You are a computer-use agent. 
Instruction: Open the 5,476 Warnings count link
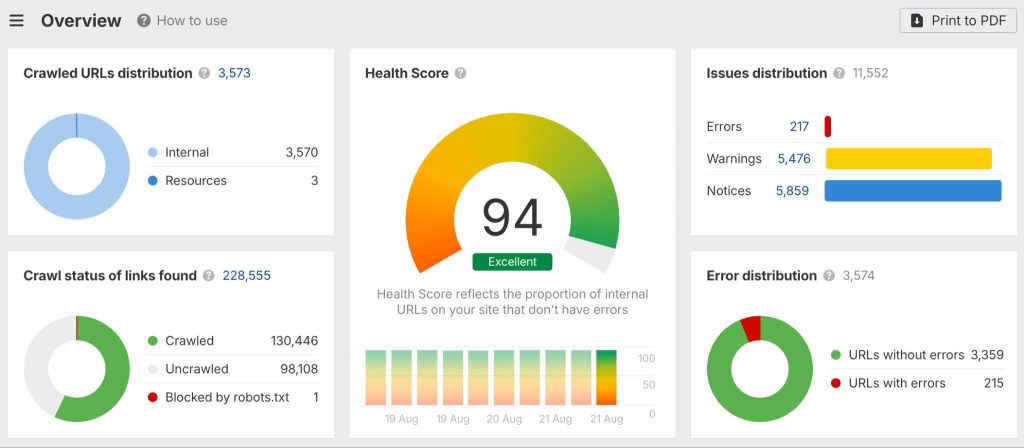pos(793,159)
